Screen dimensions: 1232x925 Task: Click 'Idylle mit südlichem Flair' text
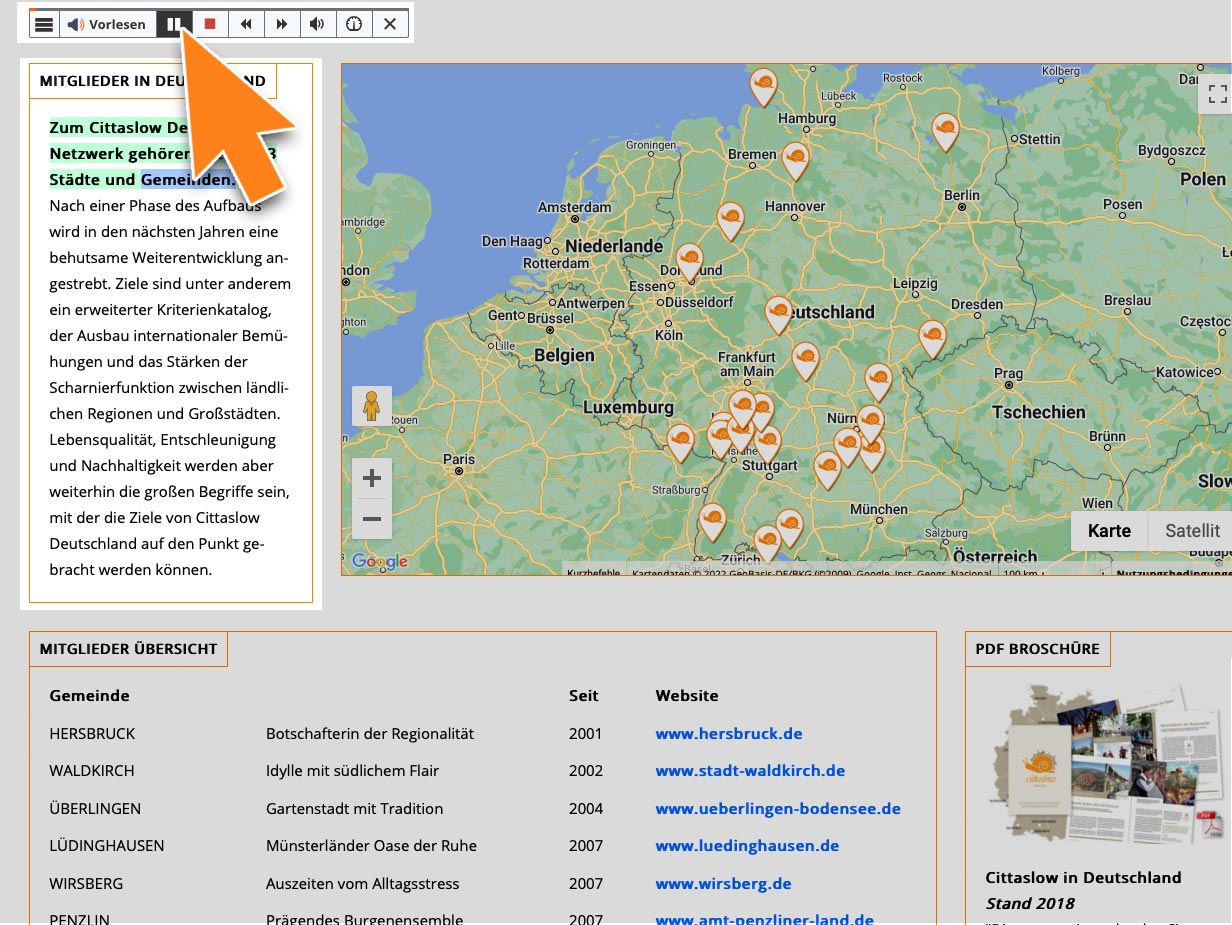tap(352, 771)
